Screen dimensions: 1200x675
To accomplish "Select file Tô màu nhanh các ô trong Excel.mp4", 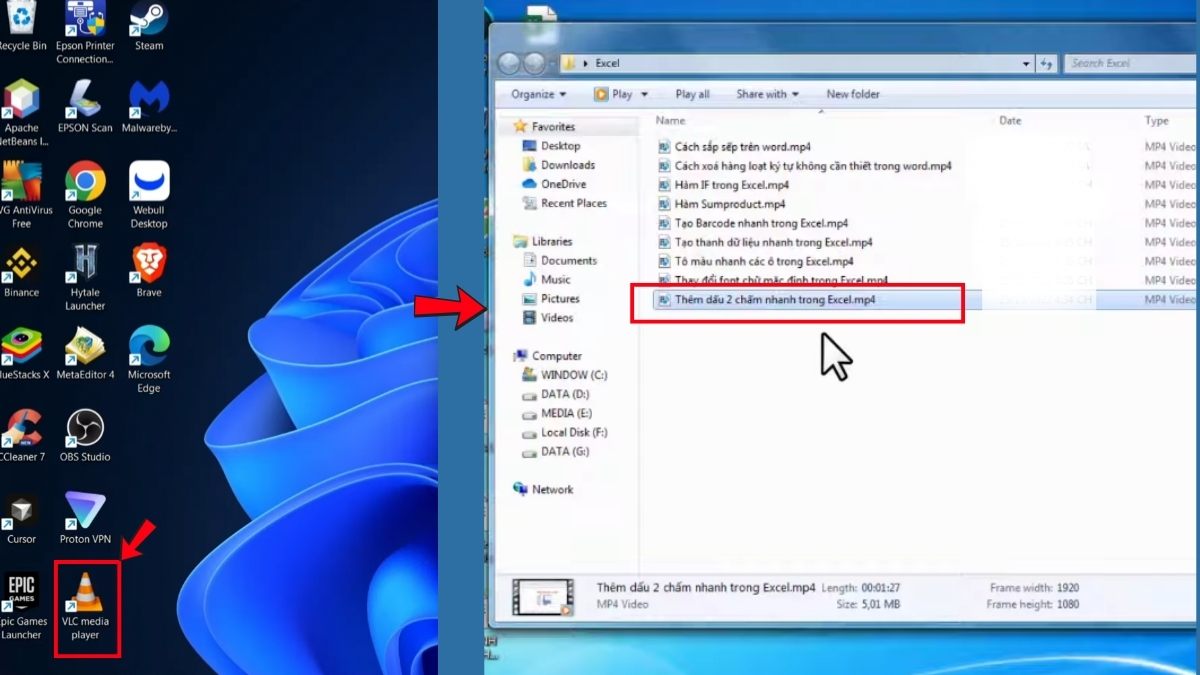I will (x=755, y=261).
